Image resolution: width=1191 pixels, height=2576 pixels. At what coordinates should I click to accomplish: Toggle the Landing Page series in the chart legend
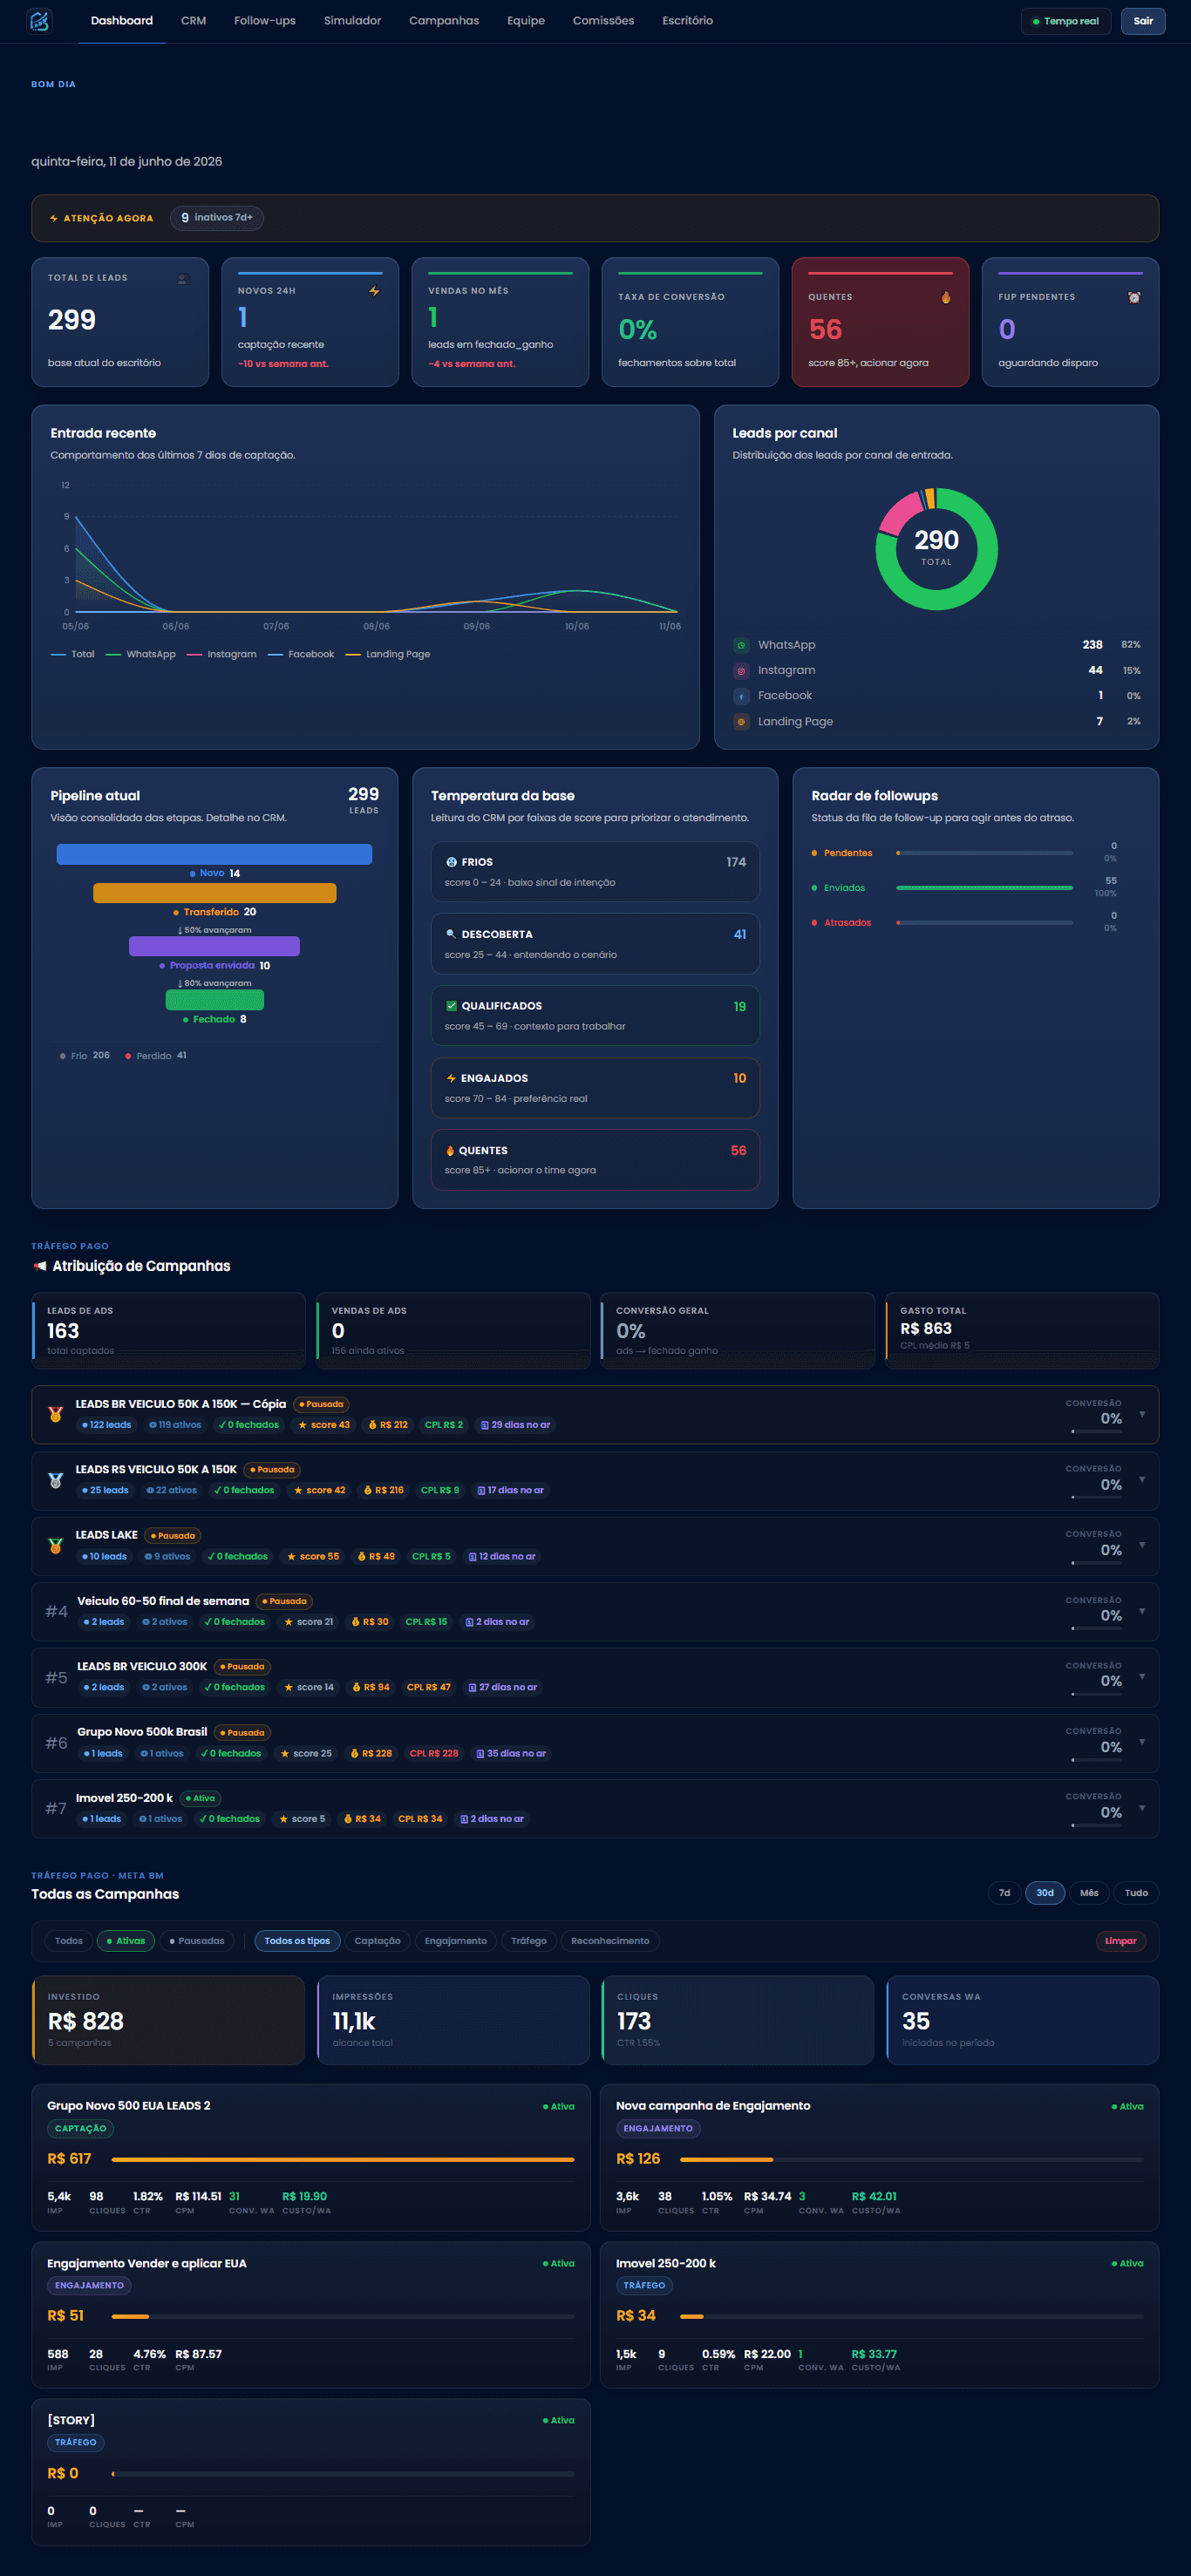(388, 654)
